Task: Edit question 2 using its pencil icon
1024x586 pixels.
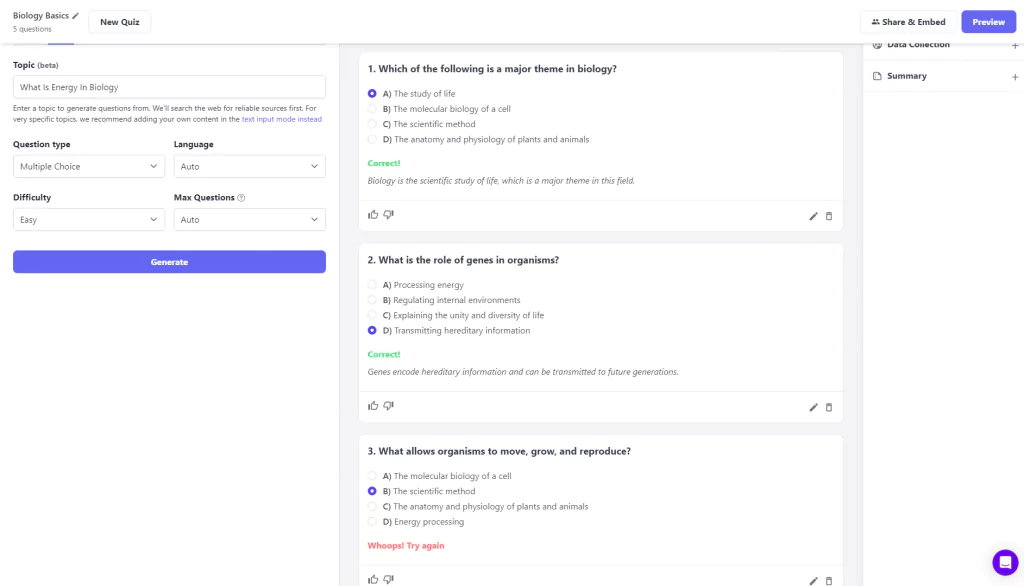Action: (813, 408)
